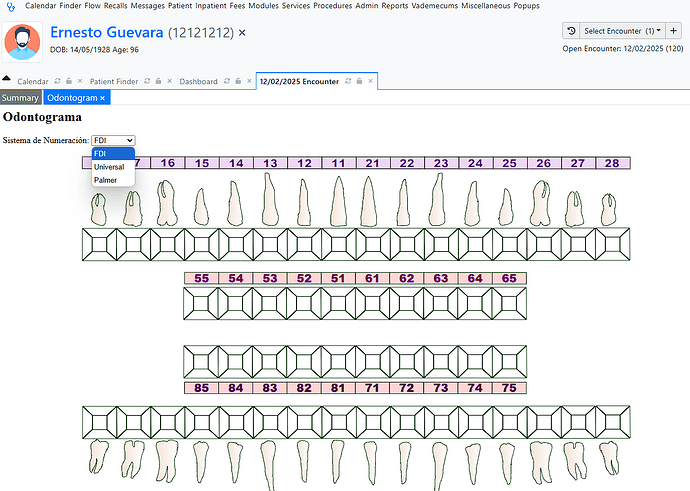Click center surface of tooth 11 diagram
690x491 pixels.
[338, 244]
